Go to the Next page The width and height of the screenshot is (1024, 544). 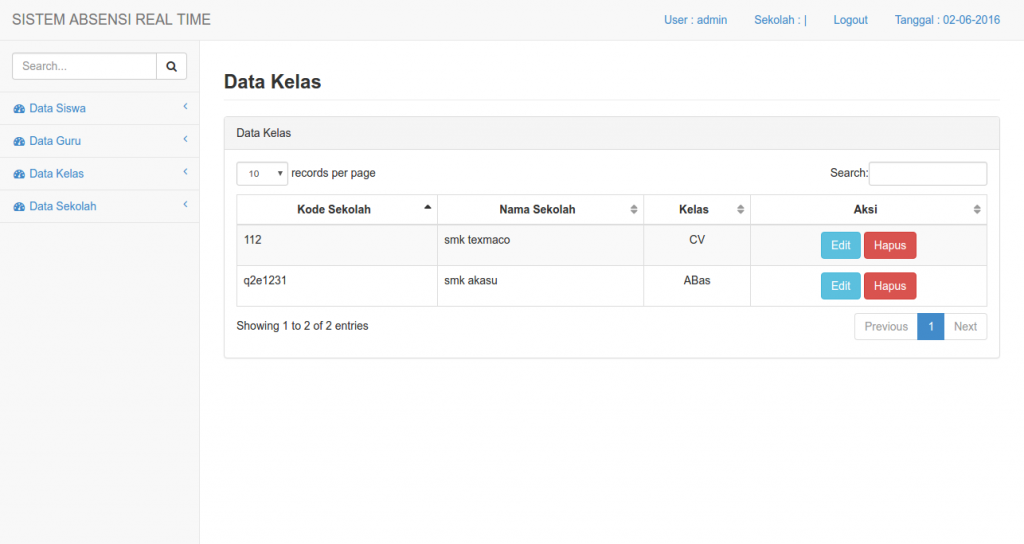[965, 327]
